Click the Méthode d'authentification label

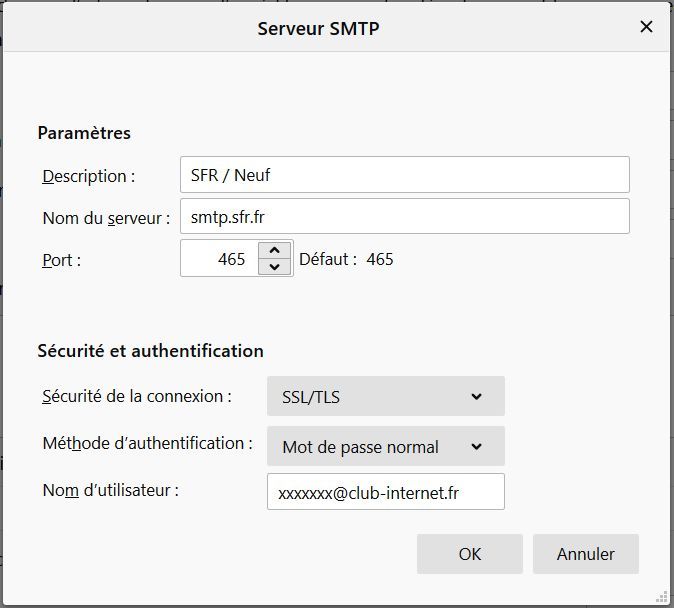[x=147, y=443]
